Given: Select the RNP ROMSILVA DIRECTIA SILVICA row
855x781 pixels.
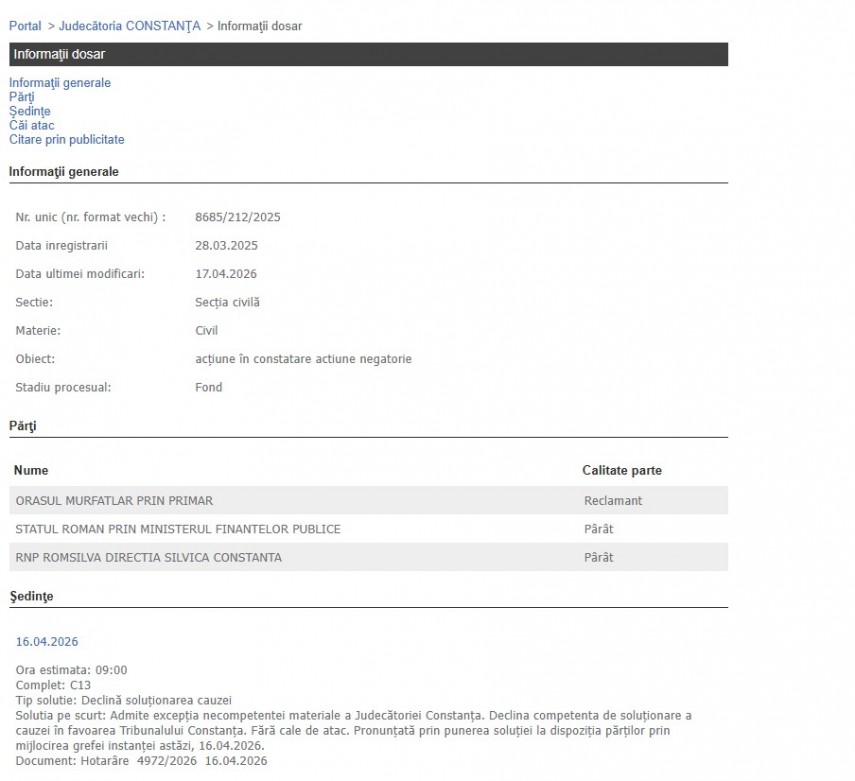Looking at the screenshot, I should click(148, 557).
